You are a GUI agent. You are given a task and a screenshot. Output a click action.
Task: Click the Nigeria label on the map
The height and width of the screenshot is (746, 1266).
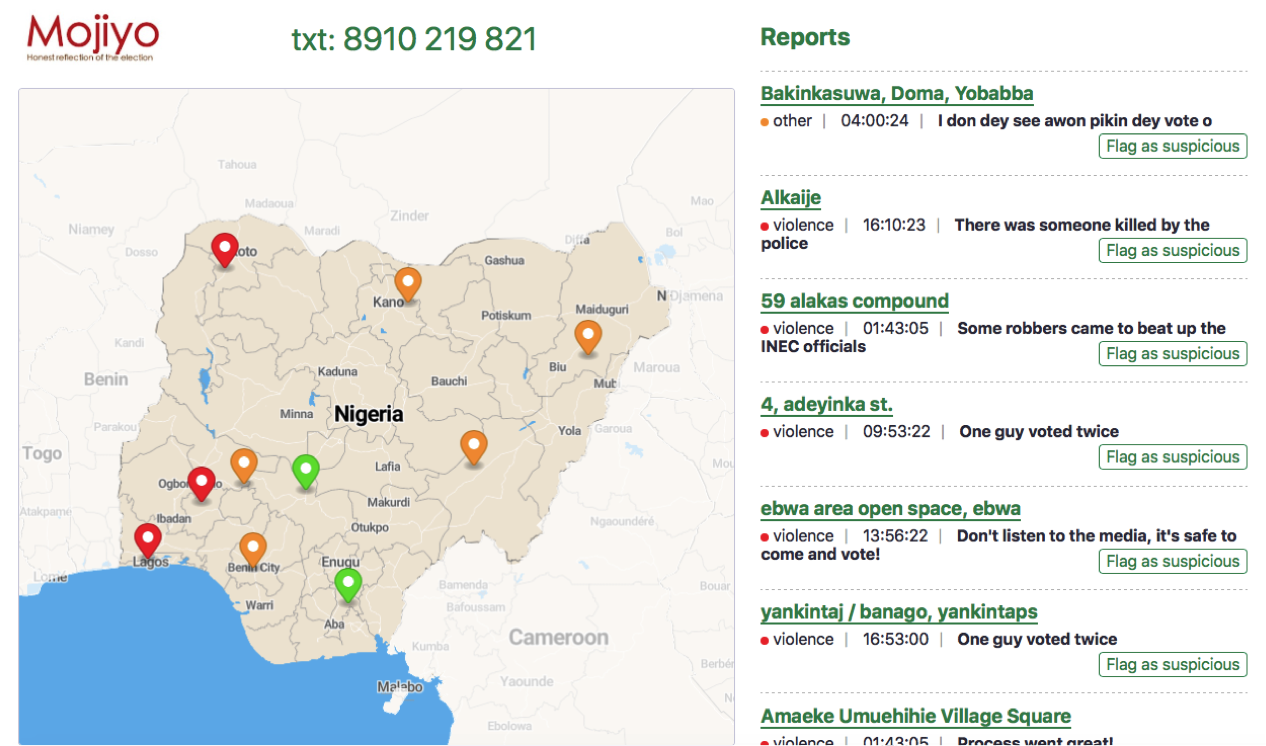[369, 414]
